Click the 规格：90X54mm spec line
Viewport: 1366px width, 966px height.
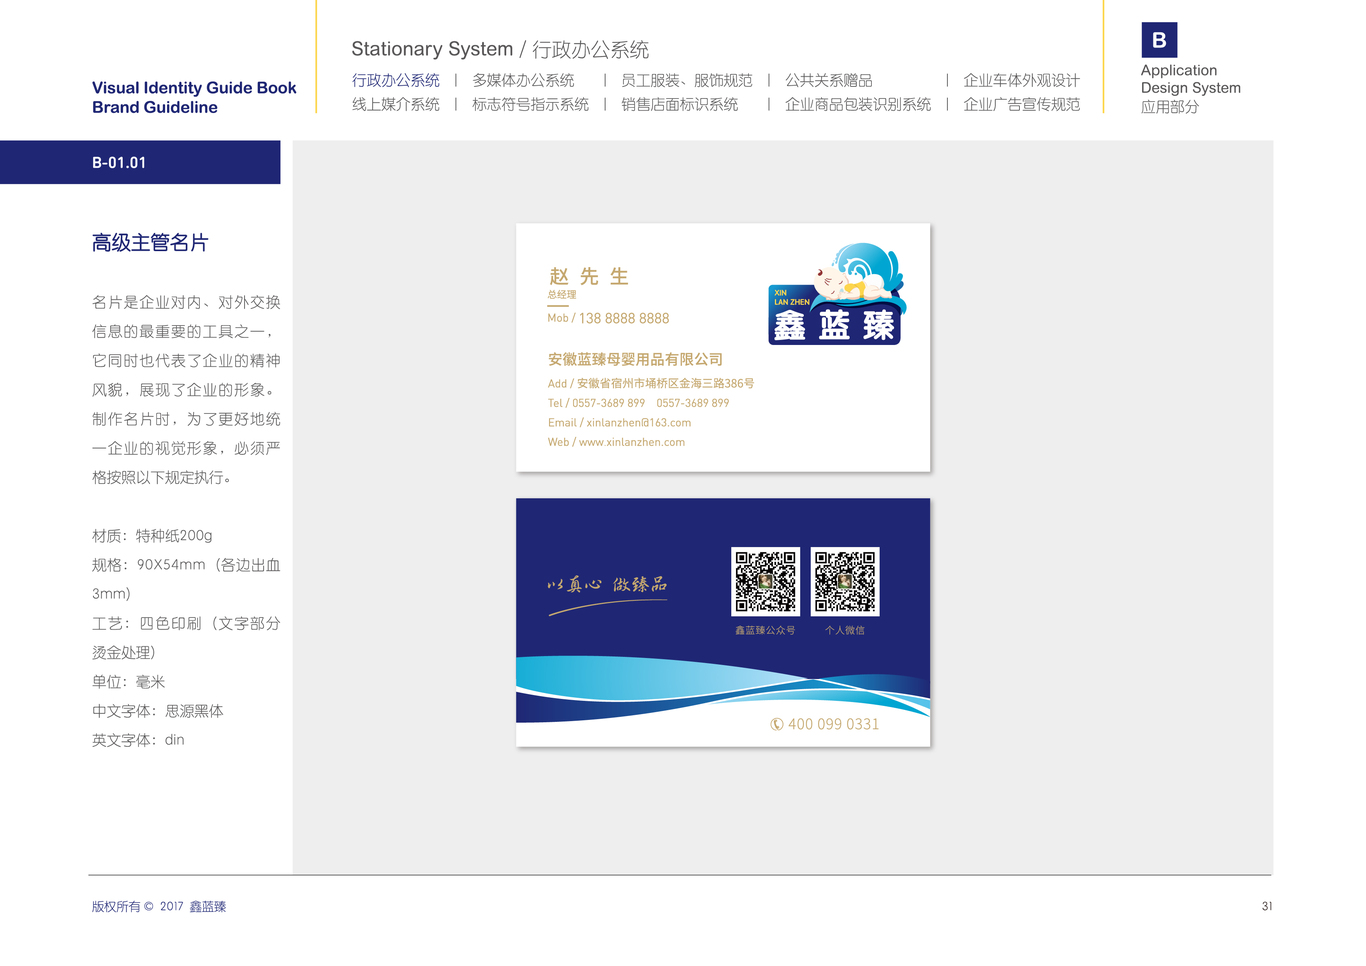click(186, 579)
